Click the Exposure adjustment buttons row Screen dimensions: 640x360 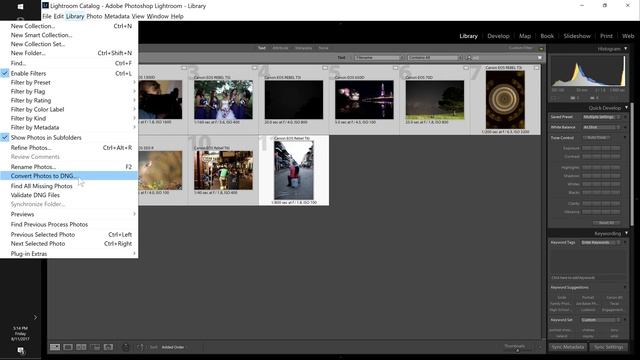(601, 148)
